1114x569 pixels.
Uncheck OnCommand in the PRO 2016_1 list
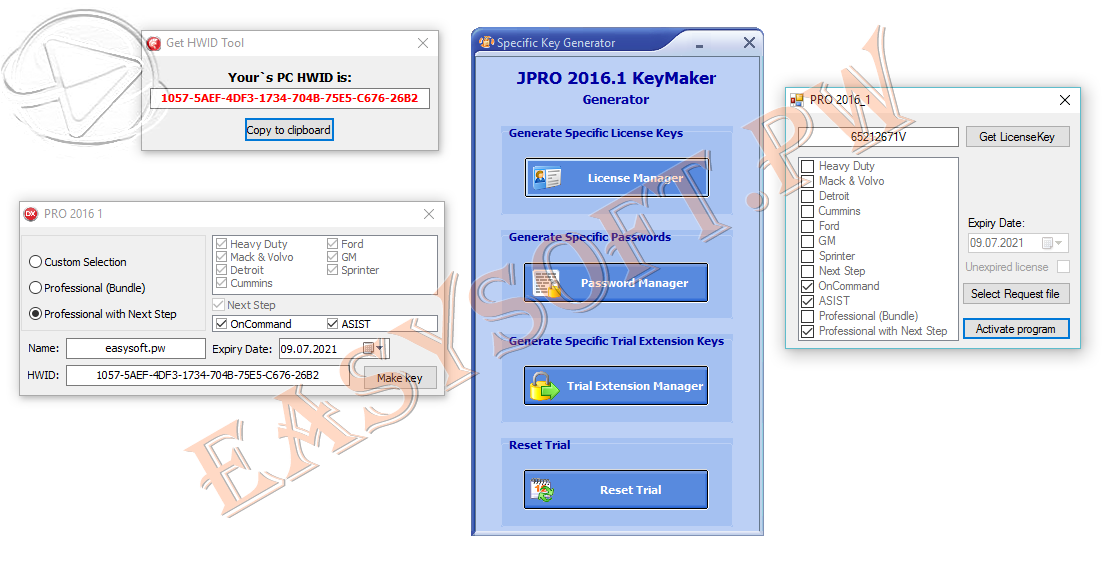807,286
